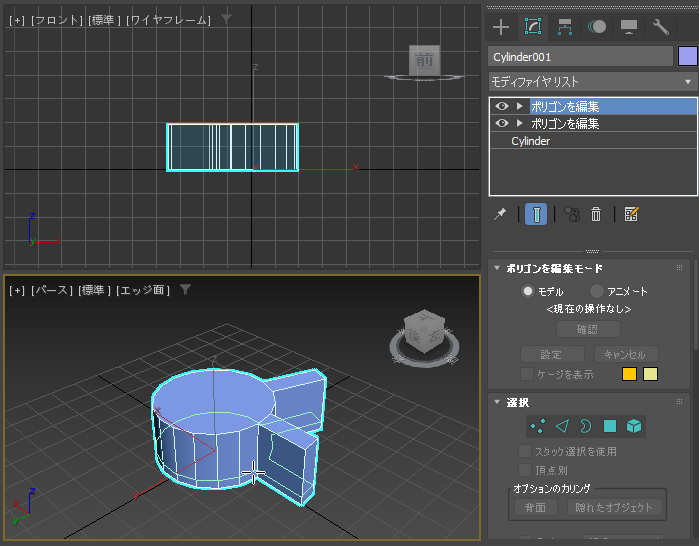
Task: Open the object color swatch
Action: [x=687, y=57]
